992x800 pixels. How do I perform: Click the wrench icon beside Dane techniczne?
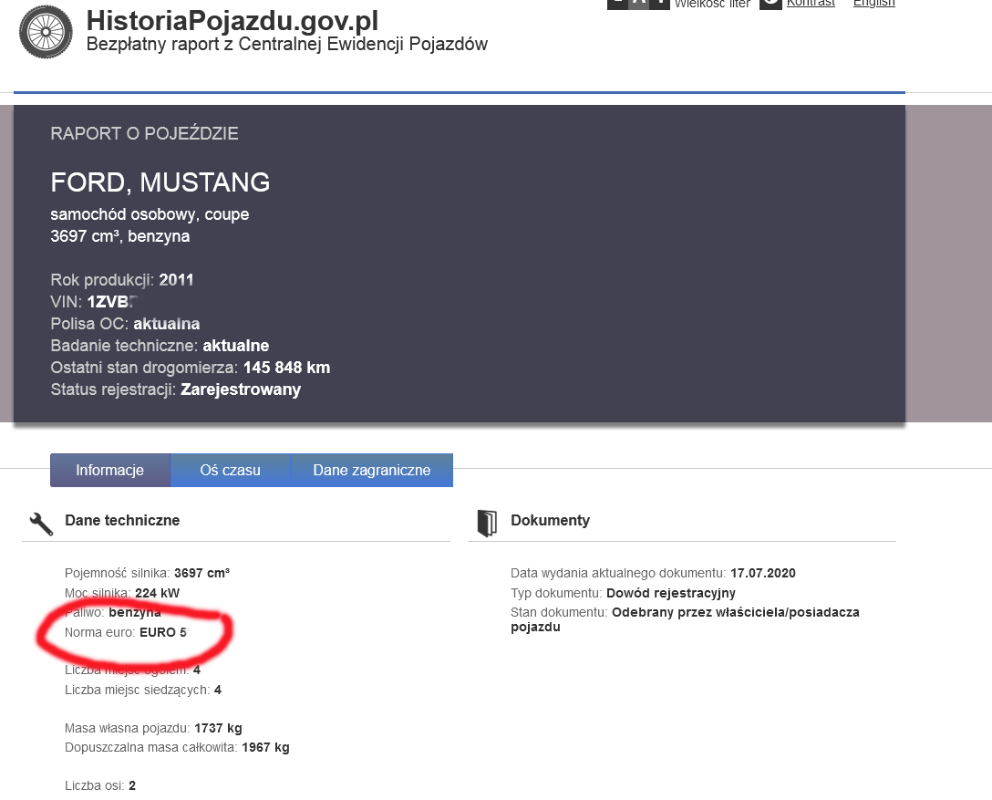pos(41,523)
